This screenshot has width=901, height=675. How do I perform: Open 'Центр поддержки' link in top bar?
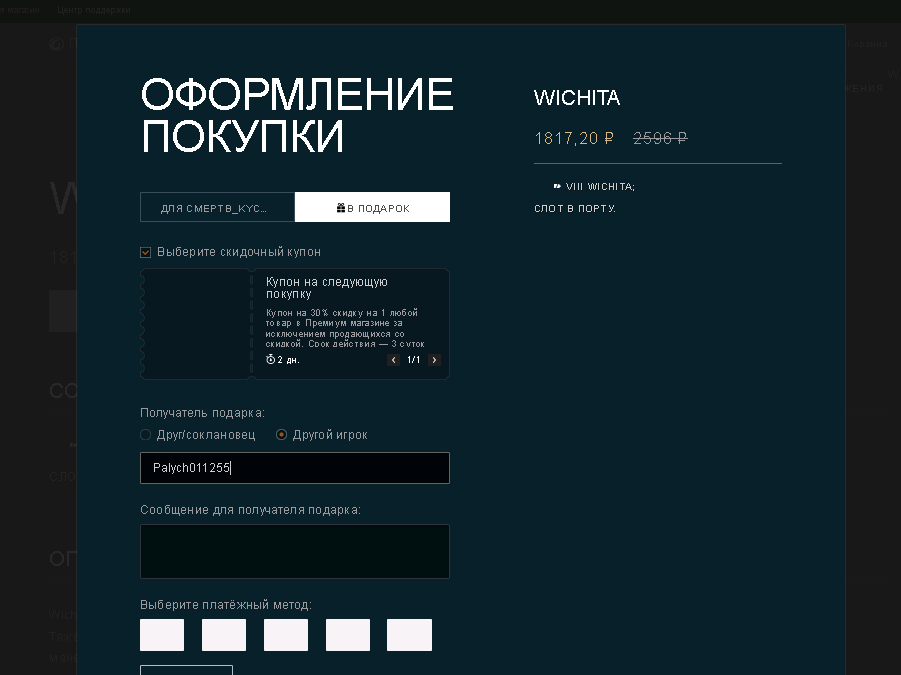(x=94, y=10)
